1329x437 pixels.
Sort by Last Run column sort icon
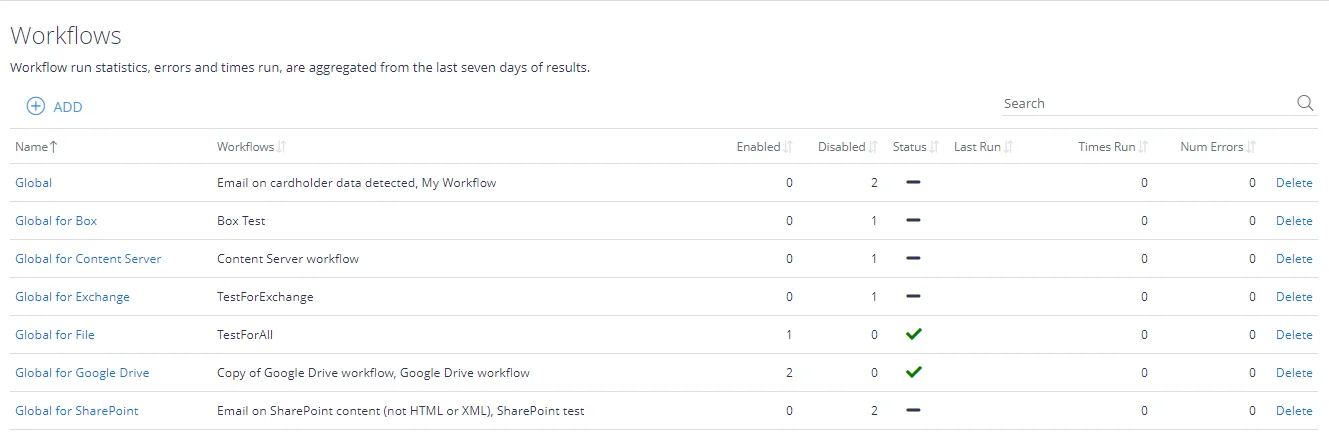(x=1008, y=147)
